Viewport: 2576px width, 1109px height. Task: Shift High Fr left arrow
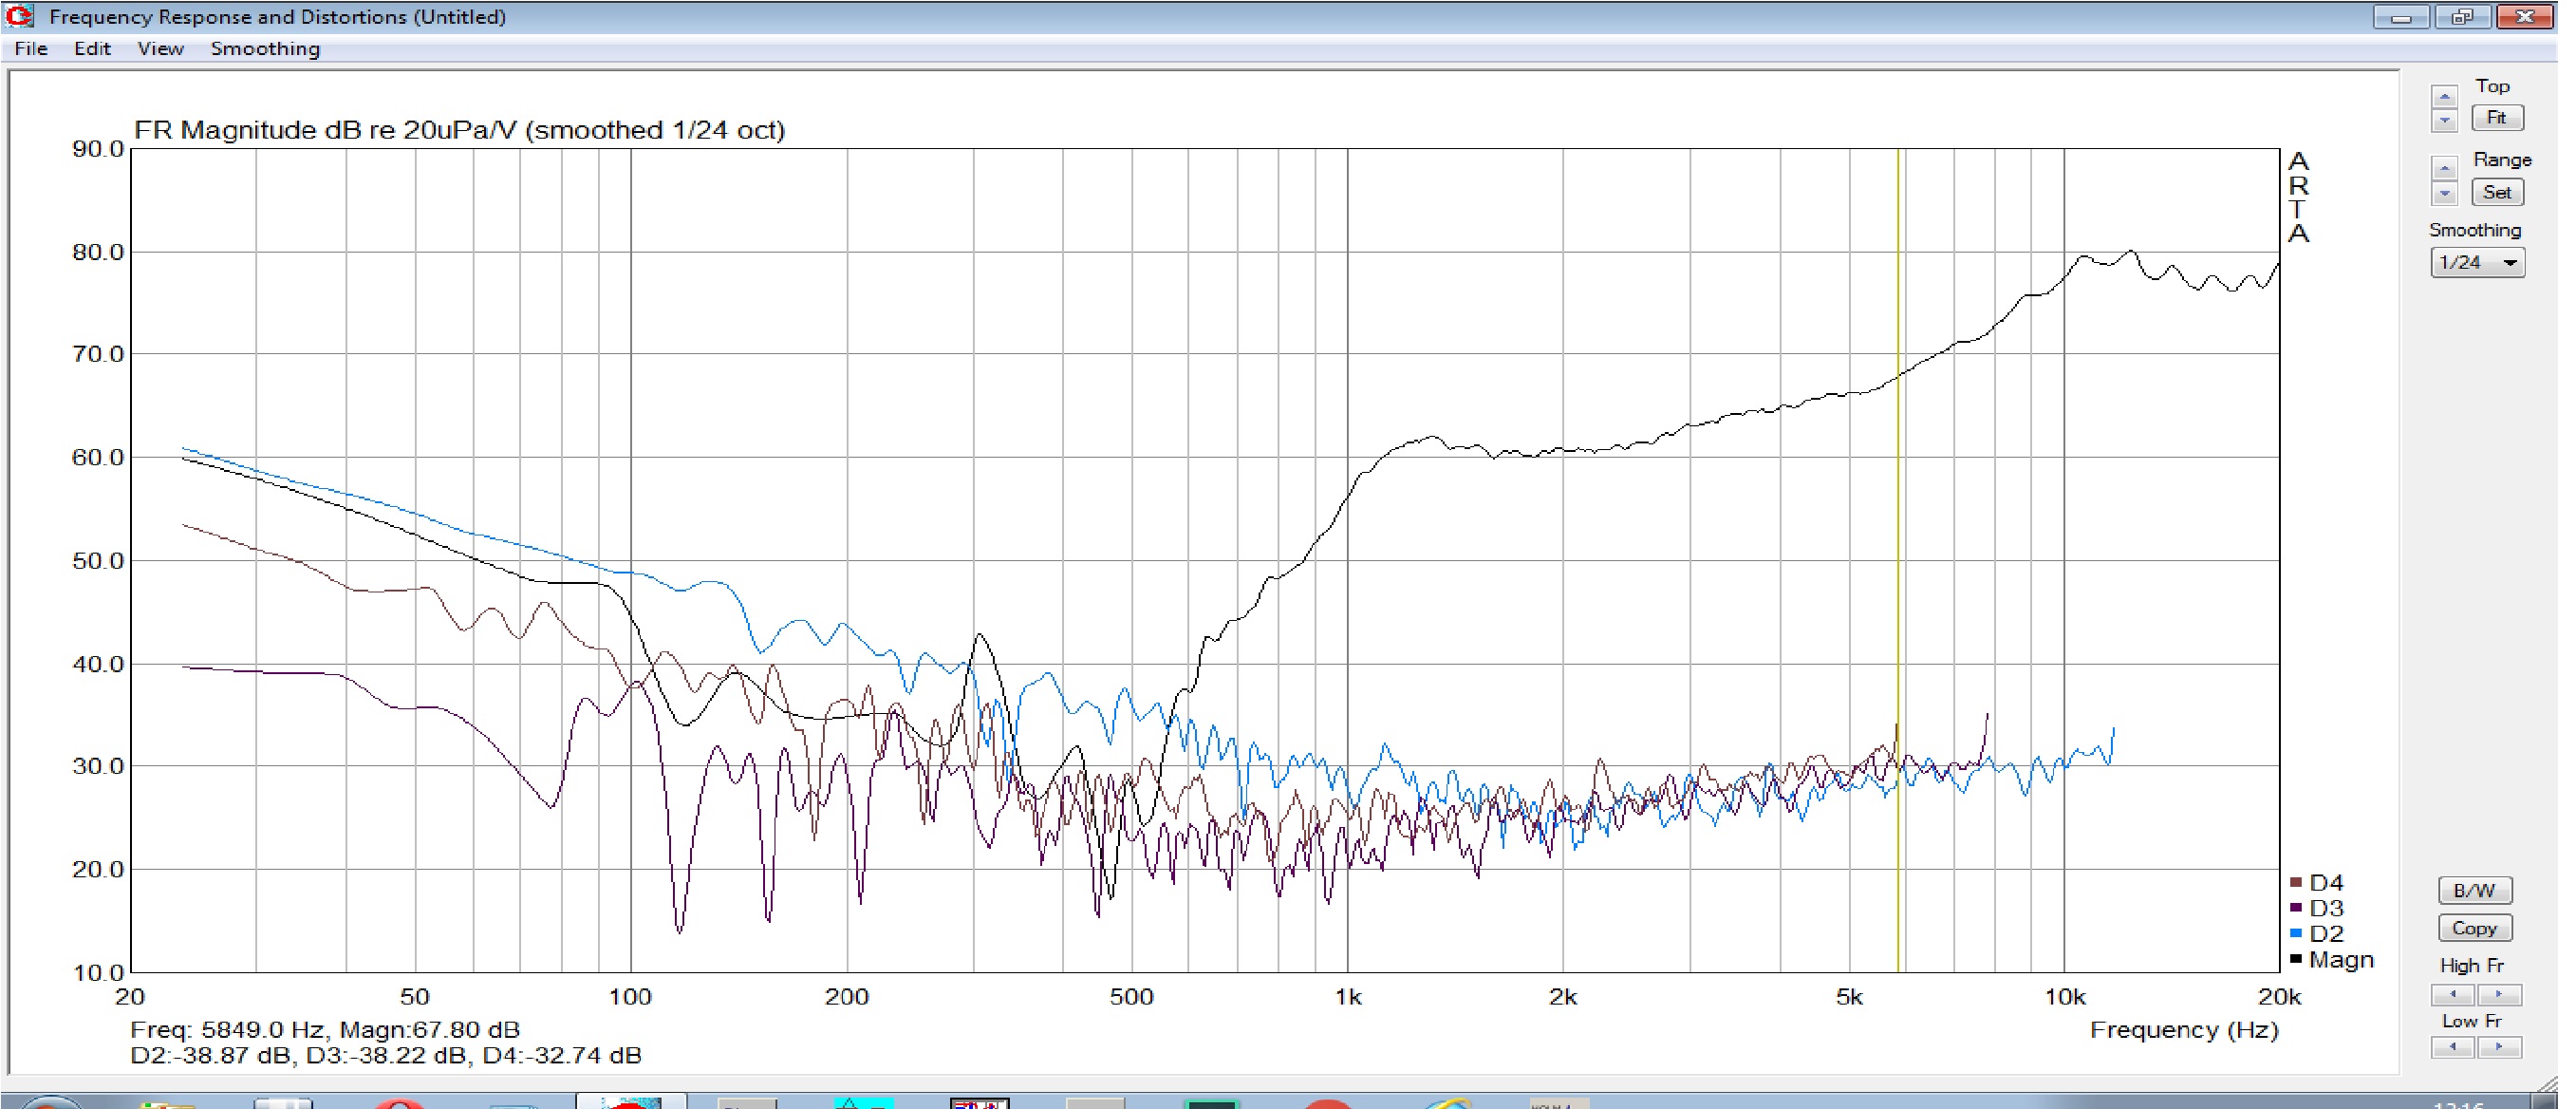2452,993
